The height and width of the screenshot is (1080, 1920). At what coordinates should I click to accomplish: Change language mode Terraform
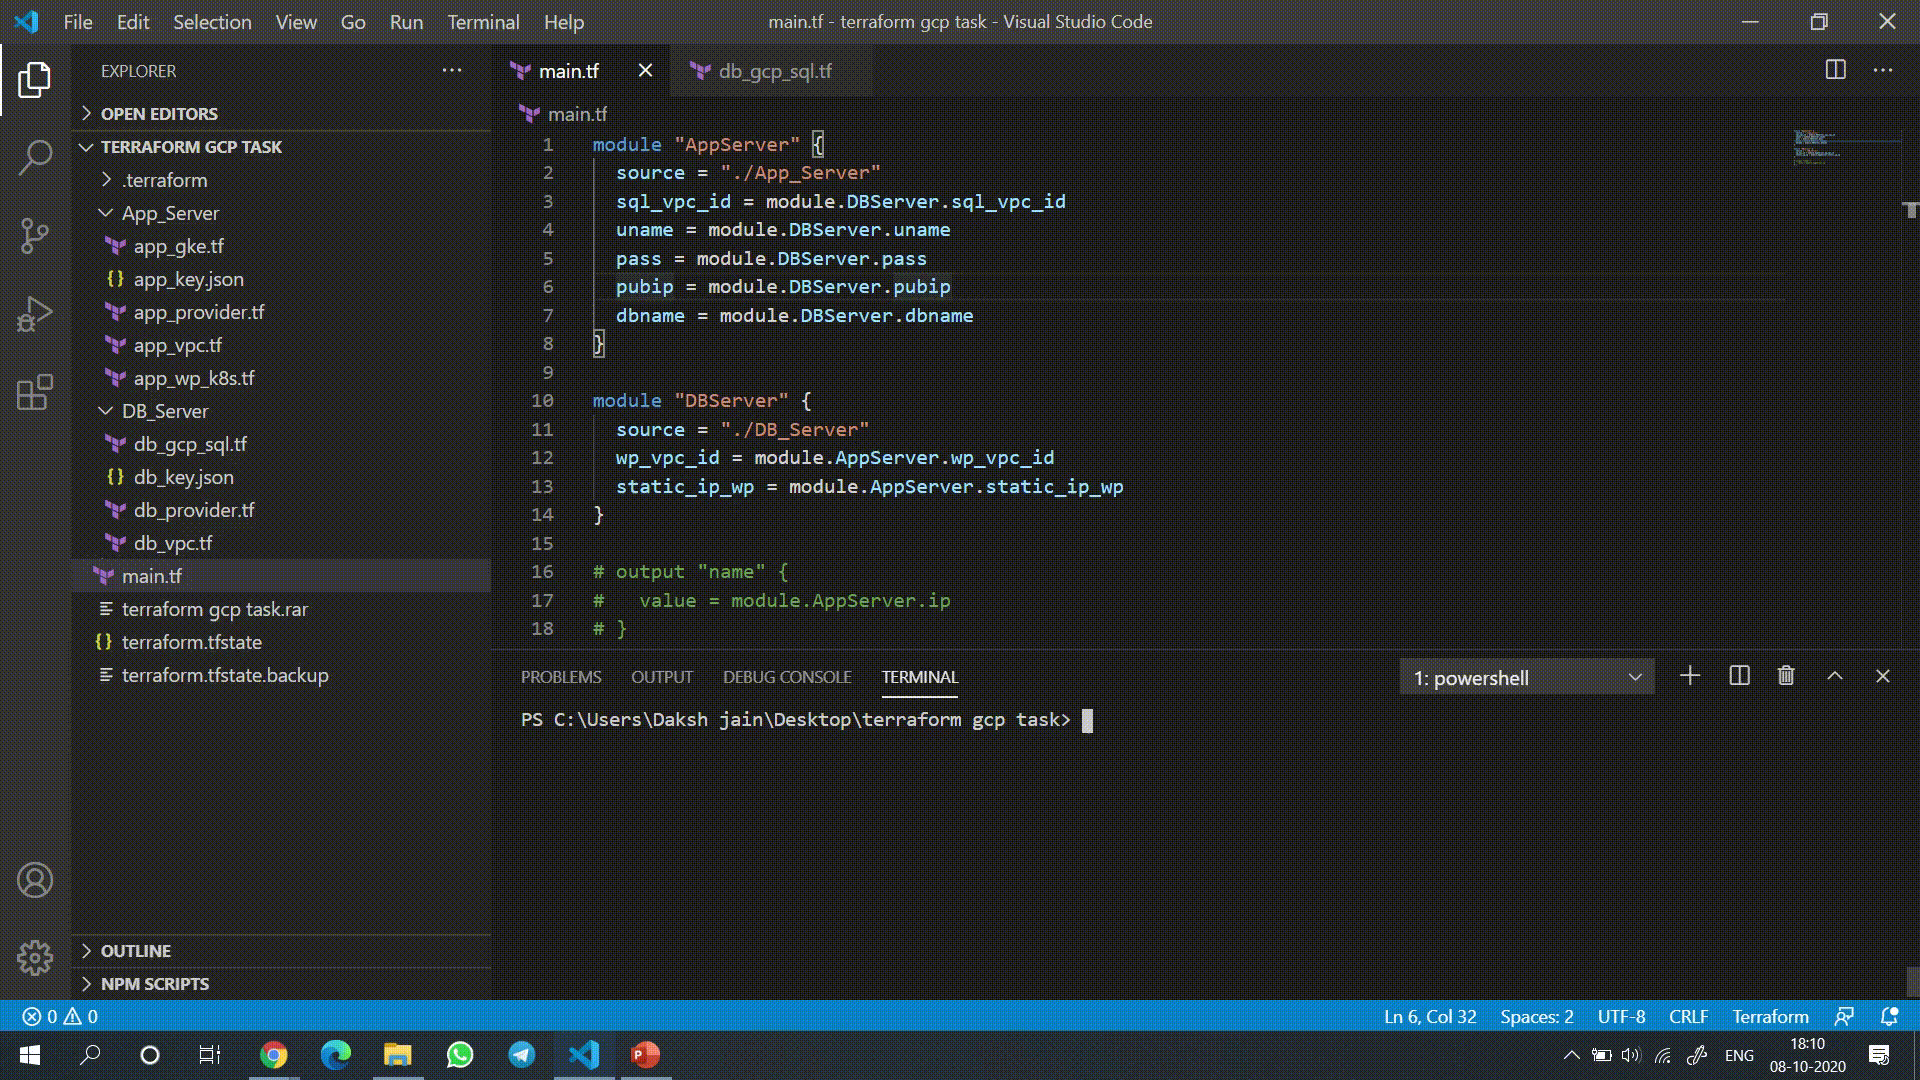(x=1770, y=1016)
